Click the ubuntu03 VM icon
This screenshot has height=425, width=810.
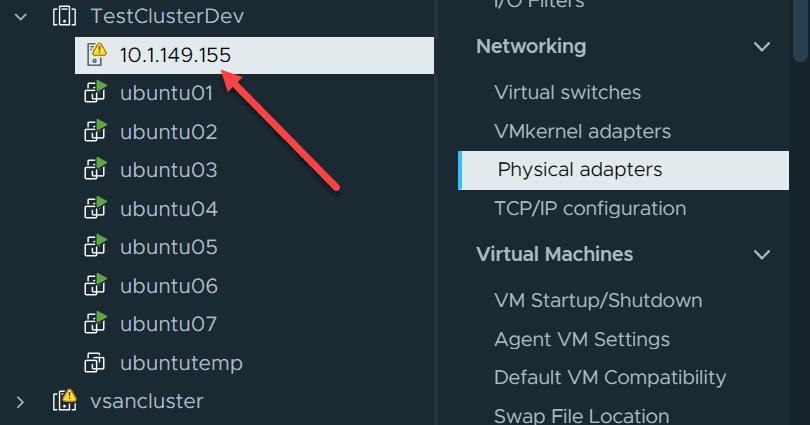coord(96,171)
